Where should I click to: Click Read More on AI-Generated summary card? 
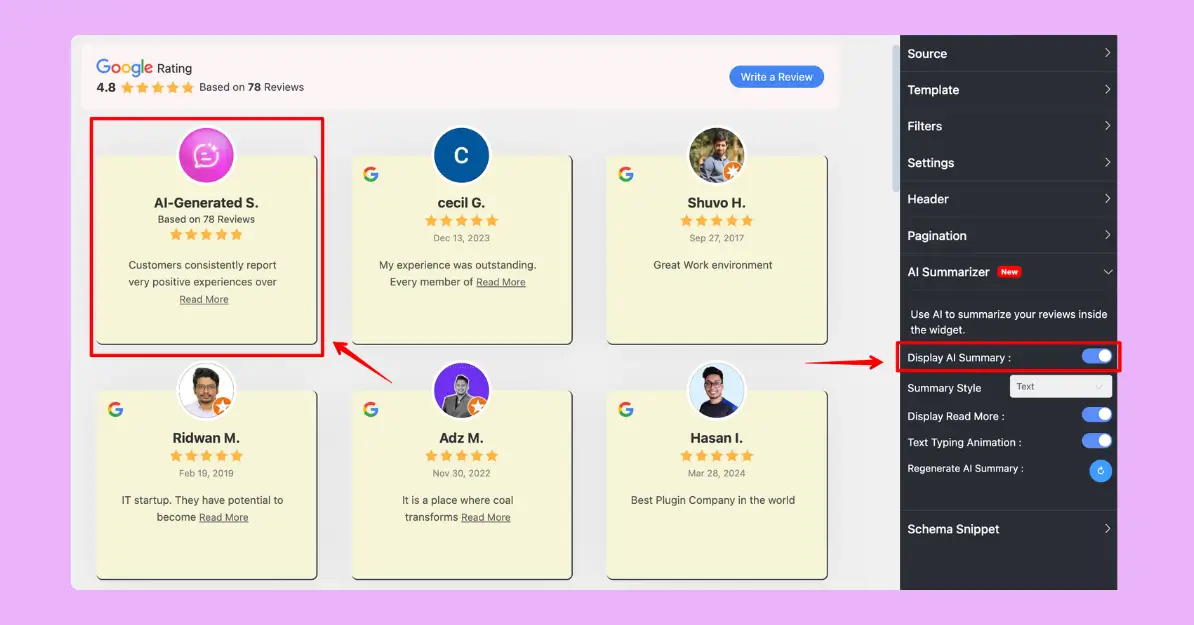pos(204,300)
